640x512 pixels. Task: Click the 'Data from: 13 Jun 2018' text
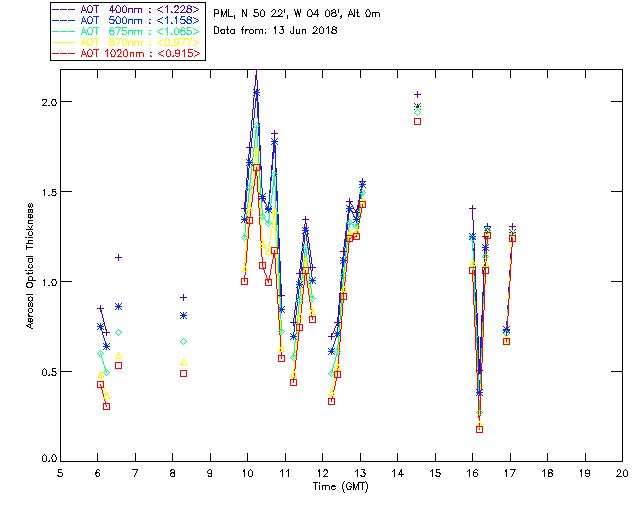click(276, 30)
